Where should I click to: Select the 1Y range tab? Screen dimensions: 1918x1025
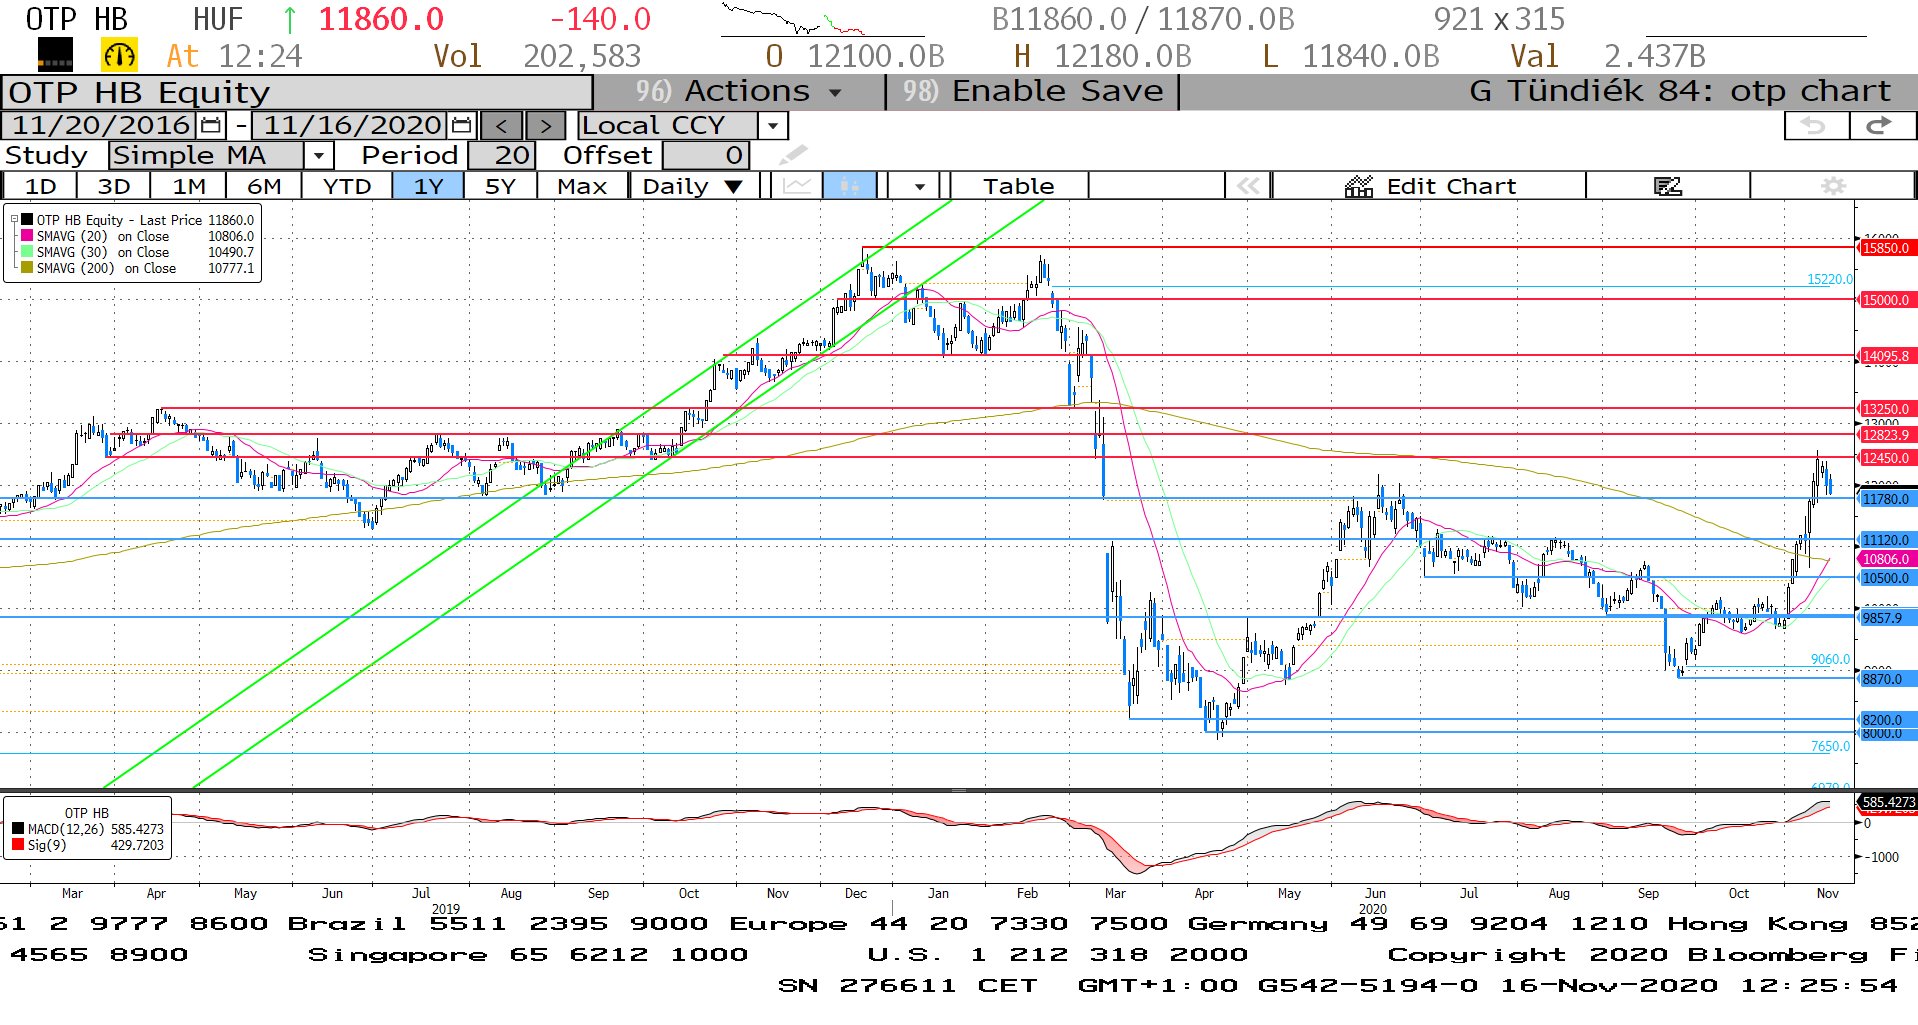(428, 186)
